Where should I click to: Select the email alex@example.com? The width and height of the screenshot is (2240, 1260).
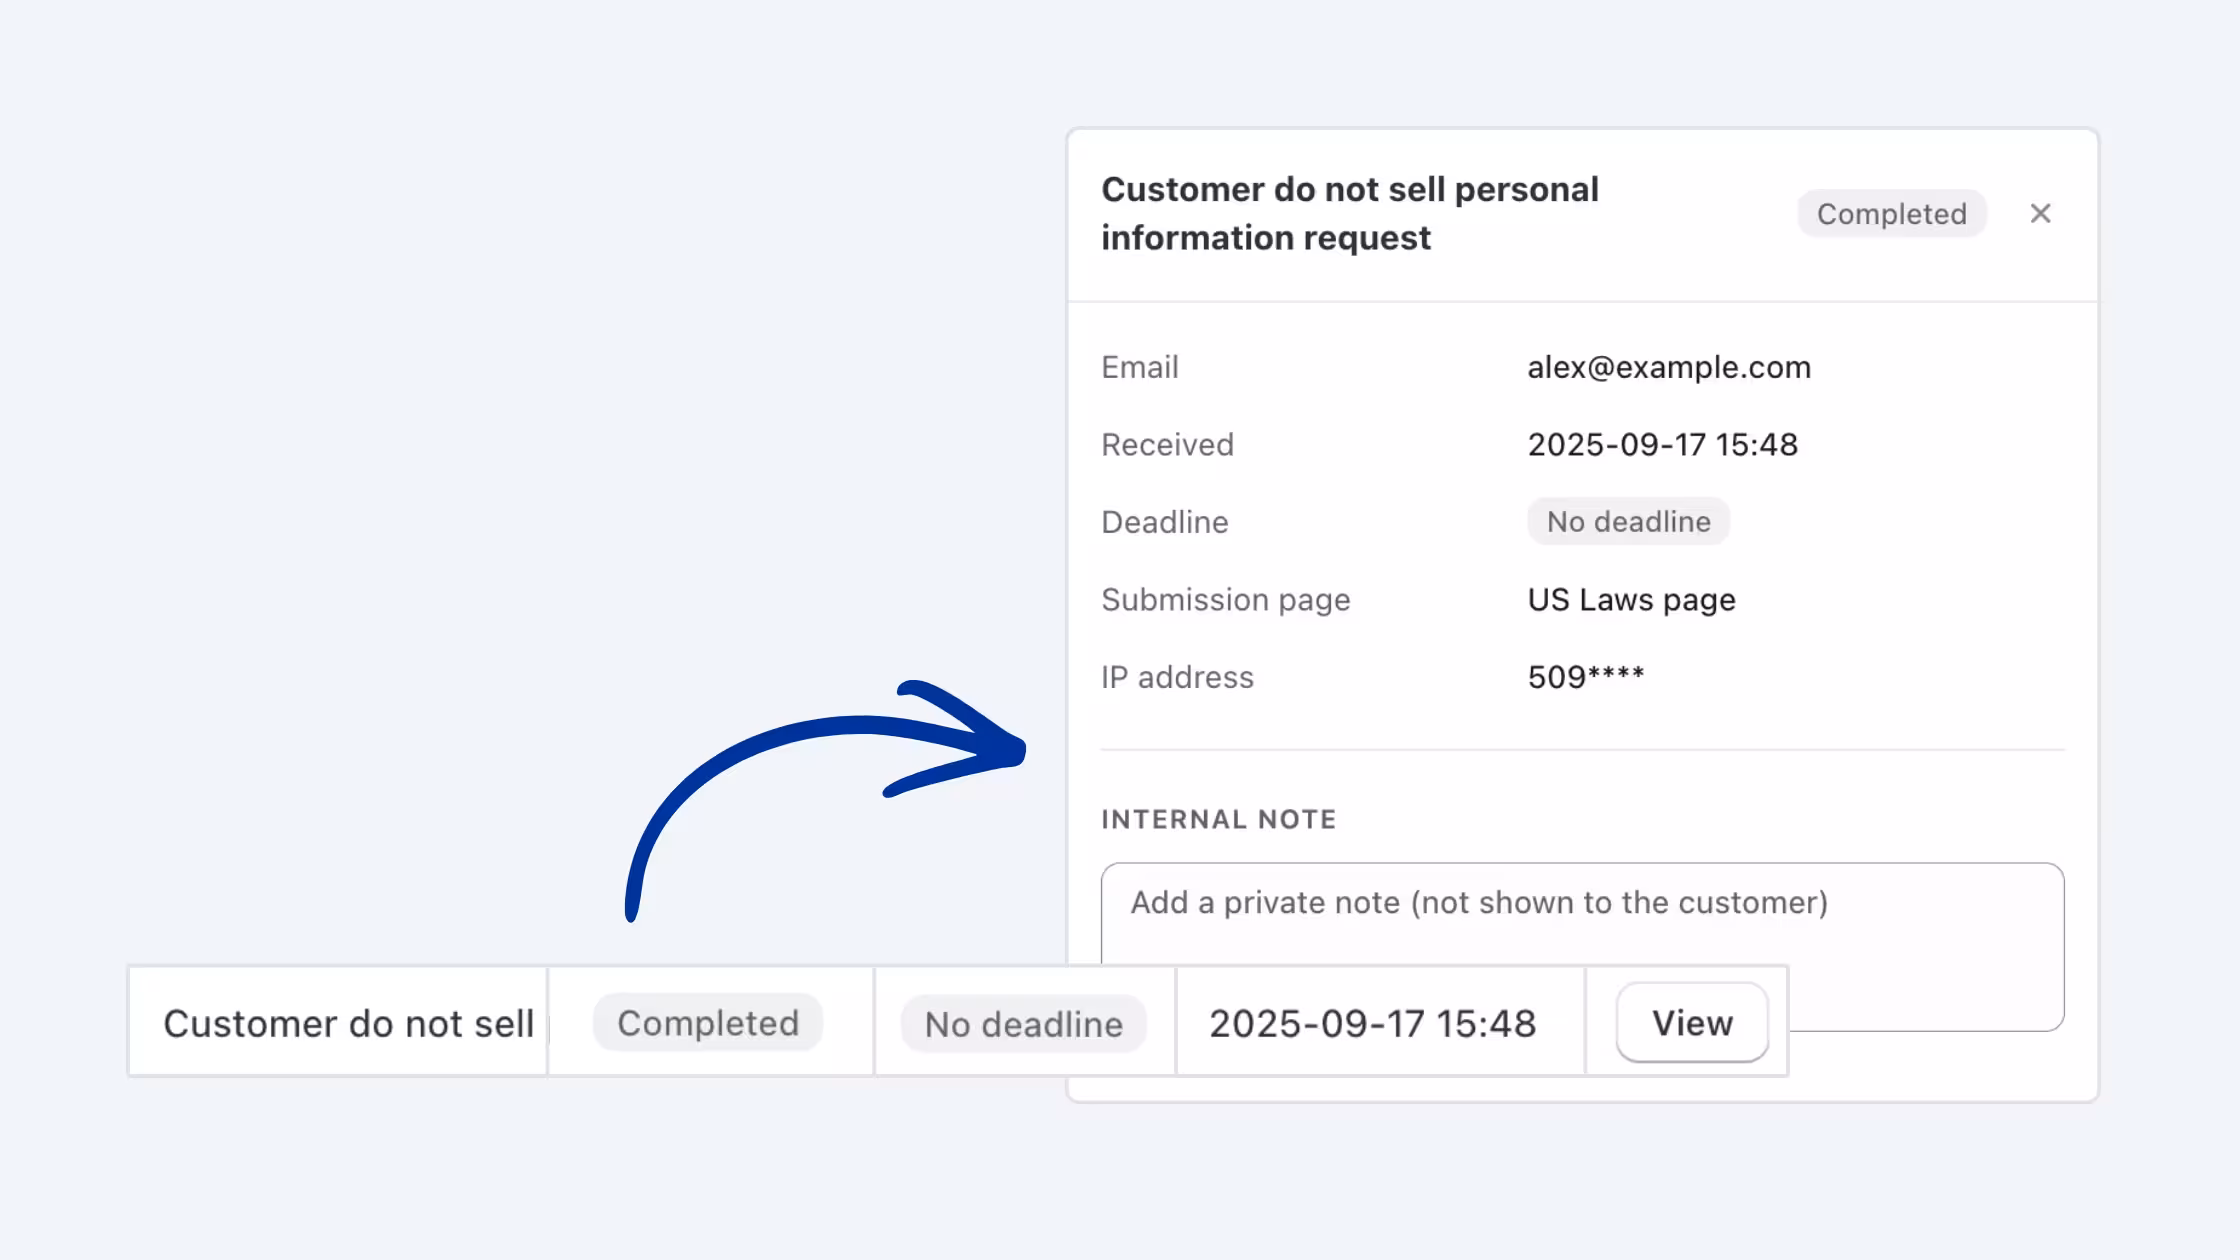coord(1668,367)
